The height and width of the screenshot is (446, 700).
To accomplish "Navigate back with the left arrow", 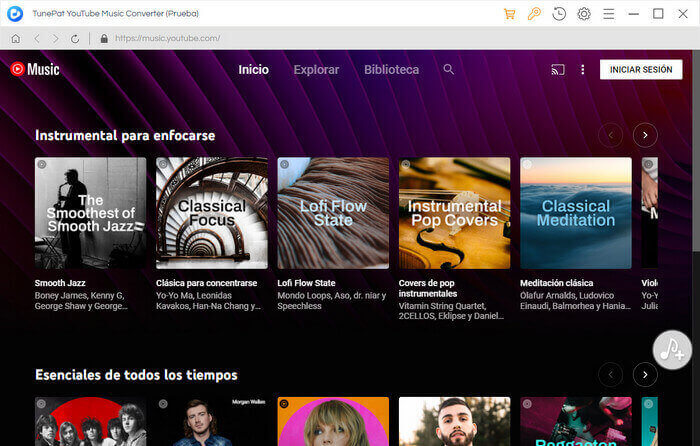I will pyautogui.click(x=37, y=38).
